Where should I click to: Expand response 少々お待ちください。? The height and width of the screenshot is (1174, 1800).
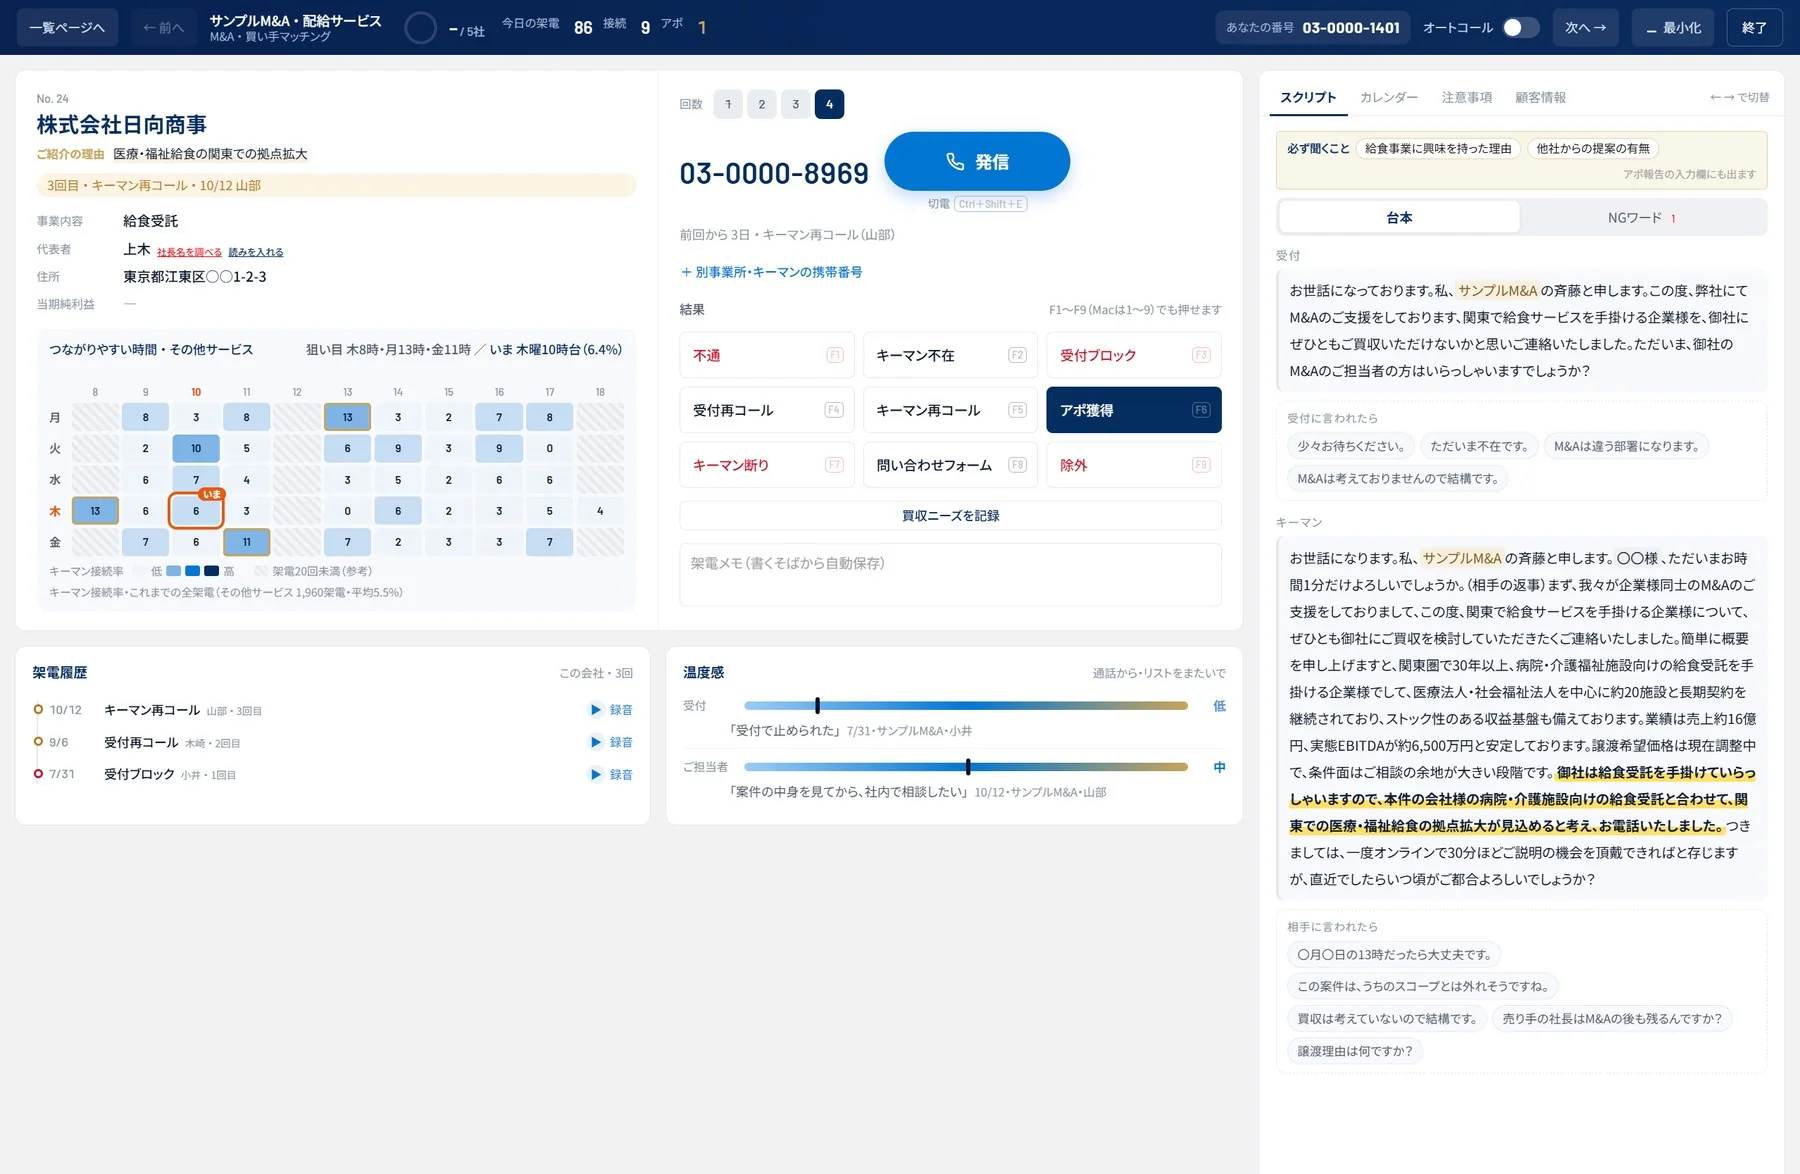click(1351, 446)
